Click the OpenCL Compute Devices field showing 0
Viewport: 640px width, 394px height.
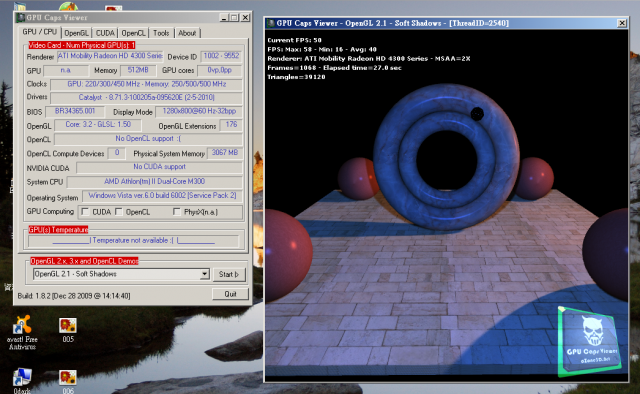[x=117, y=153]
